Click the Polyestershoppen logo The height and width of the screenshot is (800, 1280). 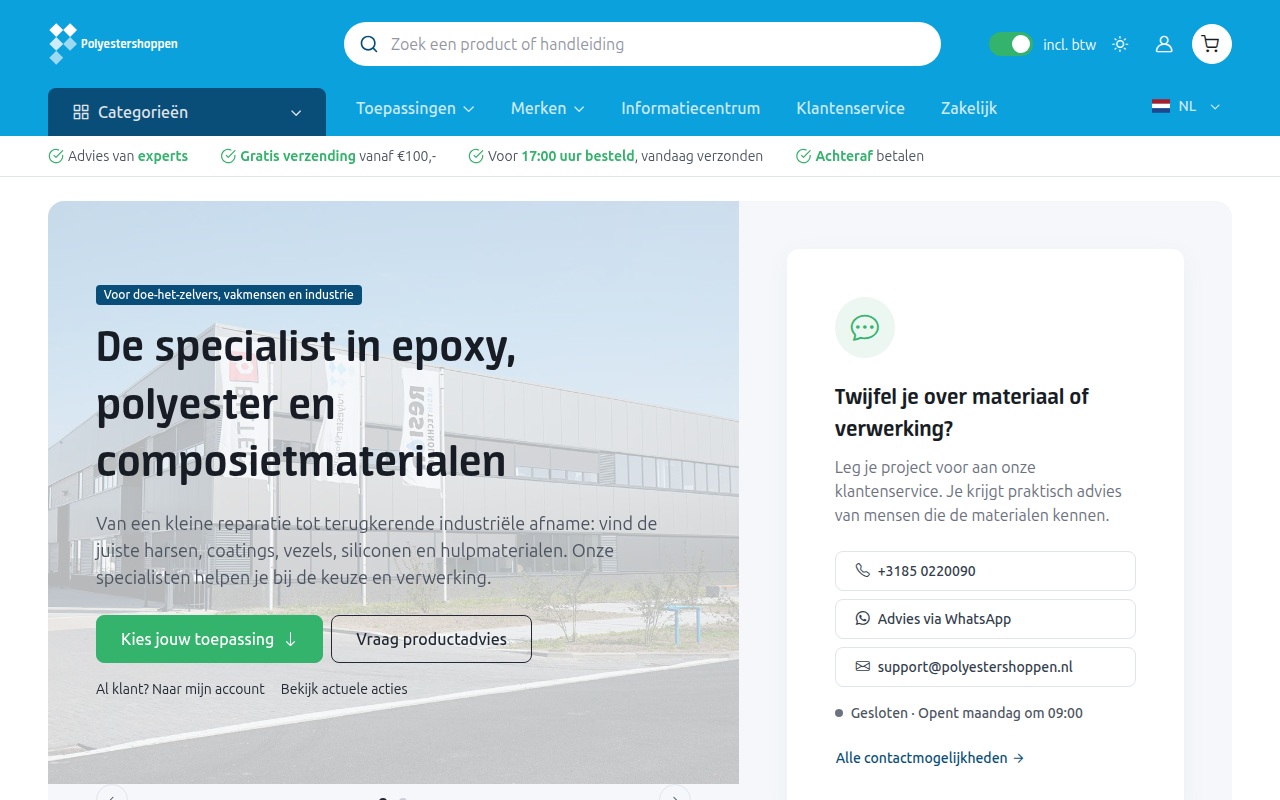click(x=113, y=44)
